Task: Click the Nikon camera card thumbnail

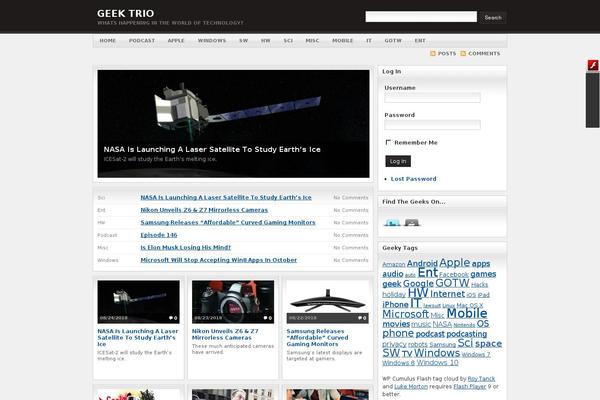Action: (233, 302)
